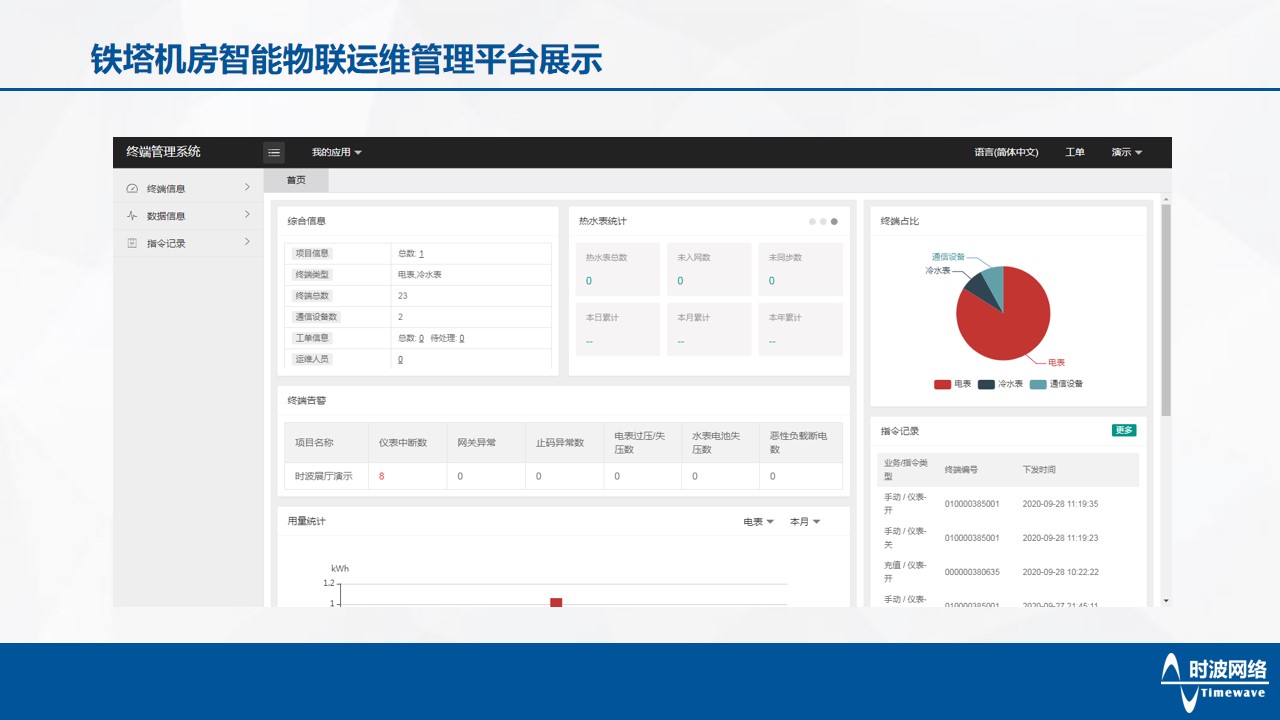The image size is (1280, 720).
Task: Click the clipboard icon beside 指令记录
Action: pos(132,243)
